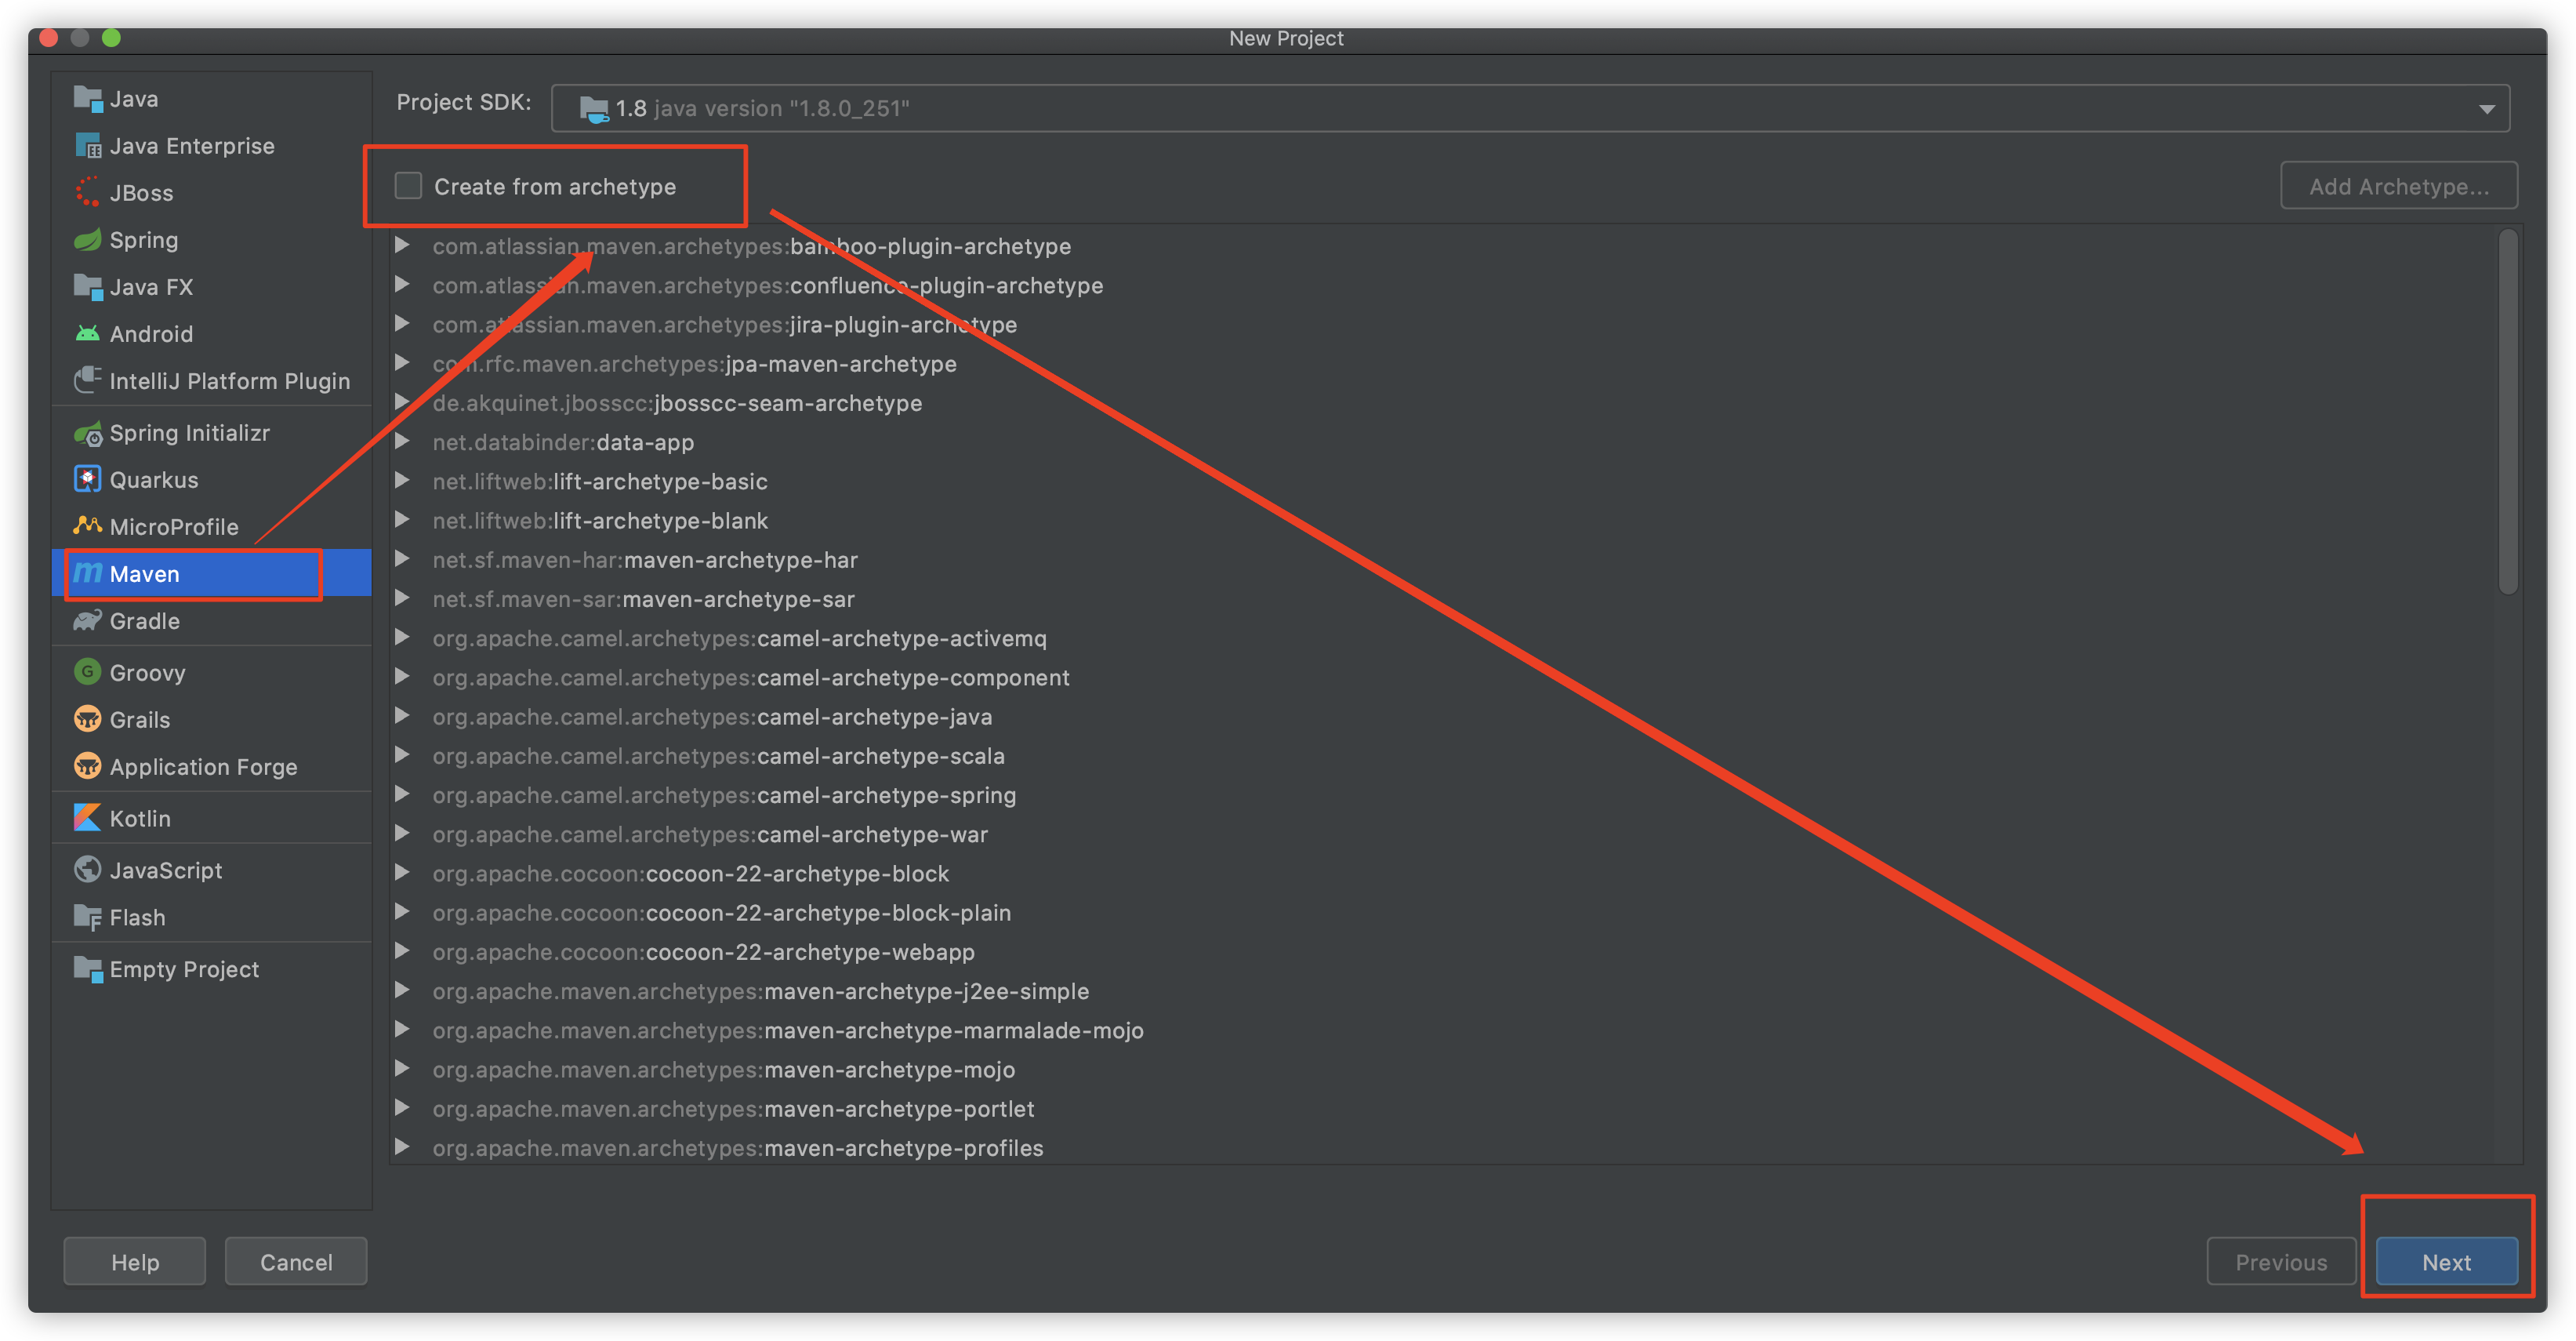Click the Empty Project icon
Screen dimensions: 2576x1341
[88, 970]
